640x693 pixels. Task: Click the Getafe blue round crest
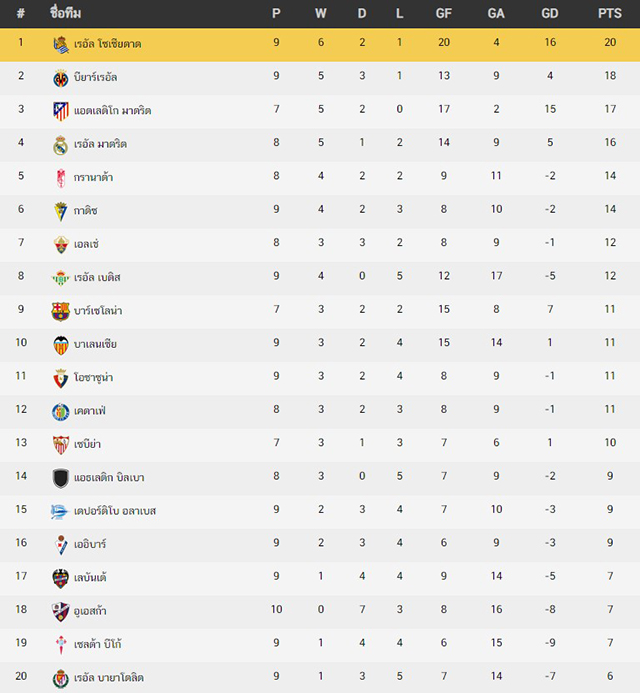click(x=61, y=412)
